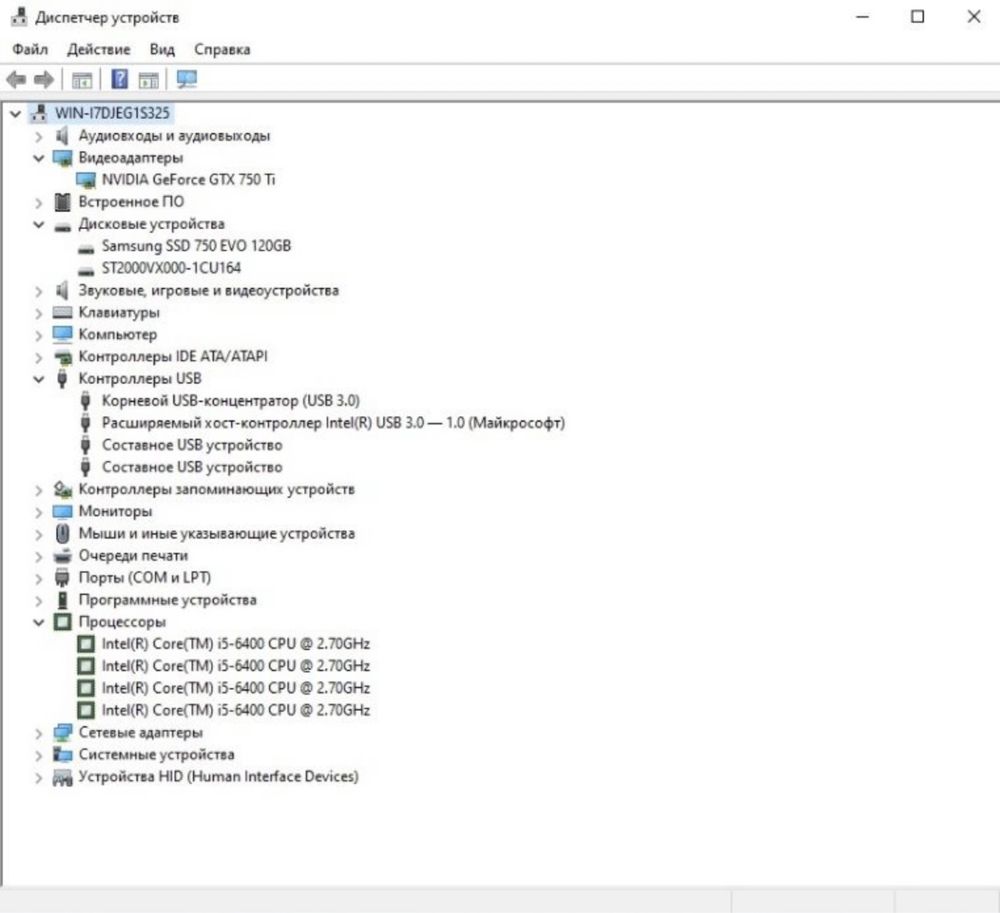Click the icon for Контроллеры запоминающих устройств

(62, 489)
